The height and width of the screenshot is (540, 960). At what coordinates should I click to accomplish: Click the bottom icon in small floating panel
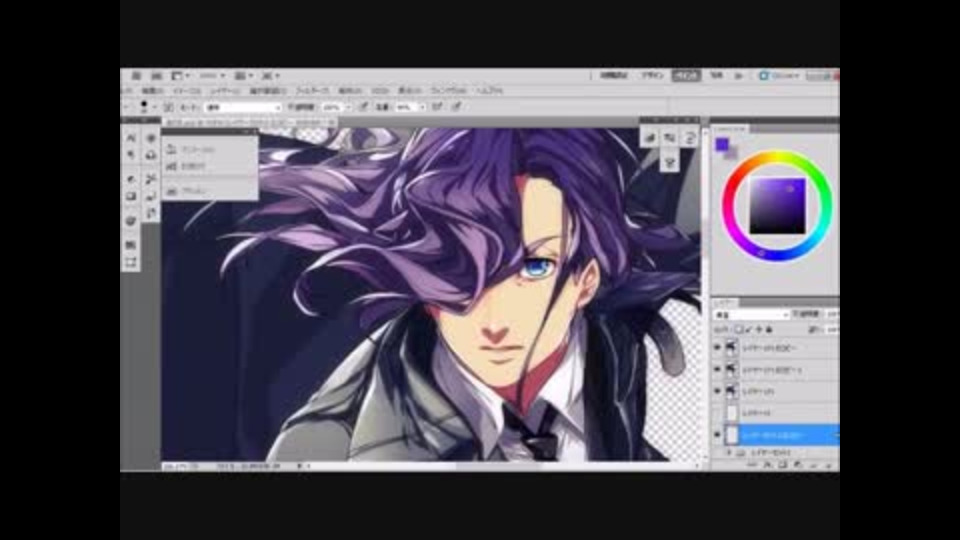(669, 162)
